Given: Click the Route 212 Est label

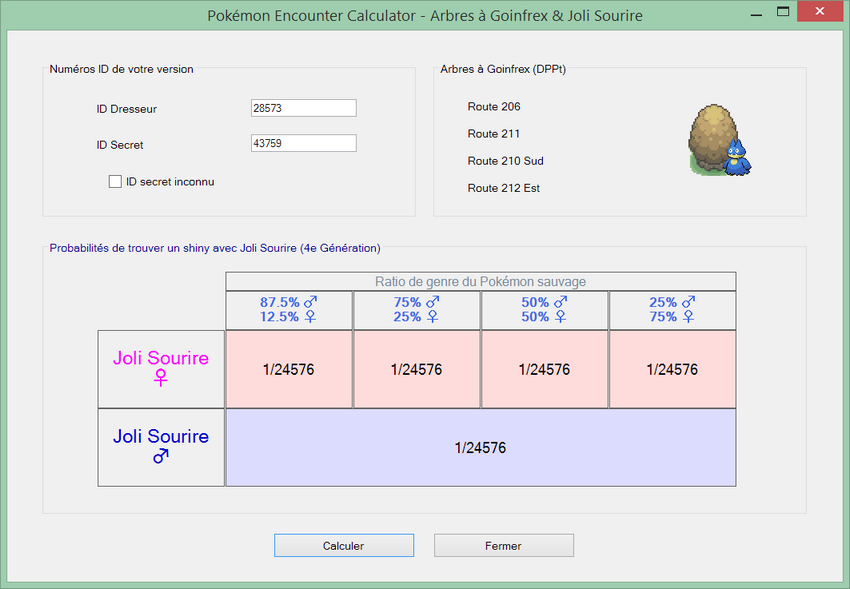Looking at the screenshot, I should (503, 188).
